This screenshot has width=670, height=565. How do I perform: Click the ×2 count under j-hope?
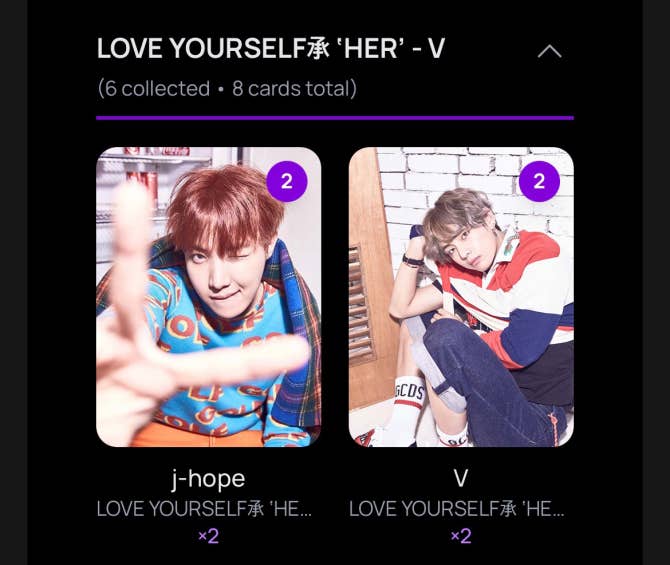[x=209, y=536]
